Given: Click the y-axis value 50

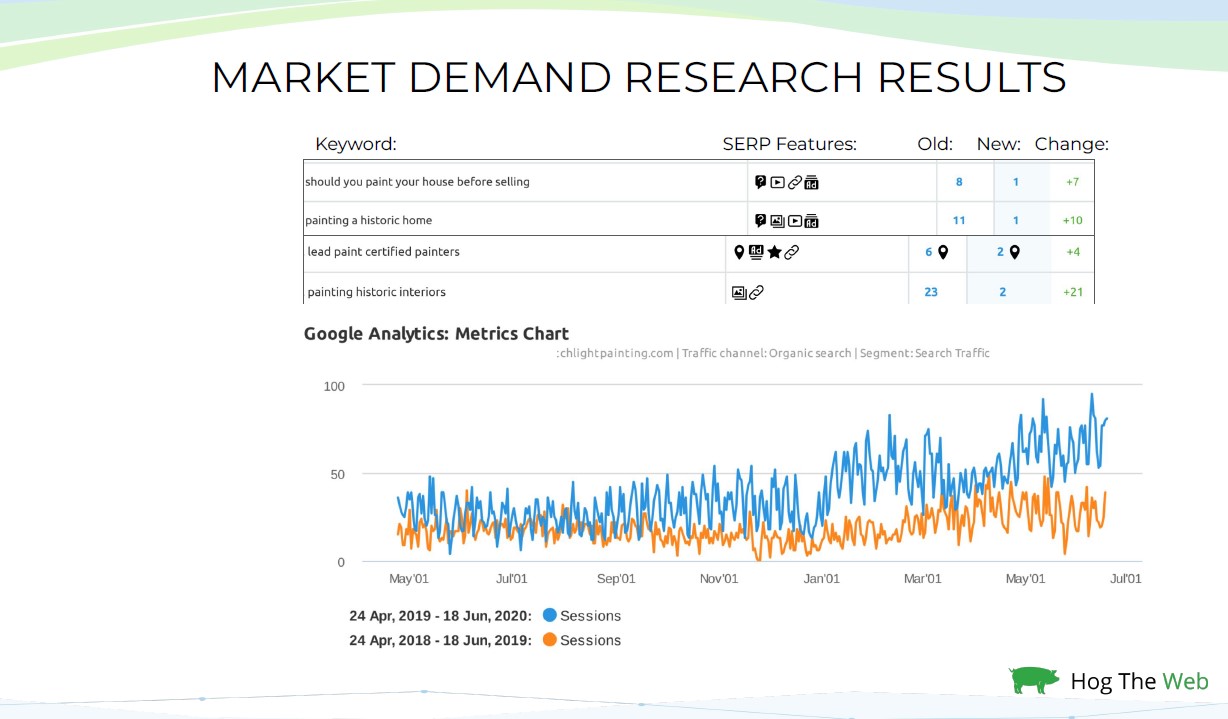Looking at the screenshot, I should point(337,474).
